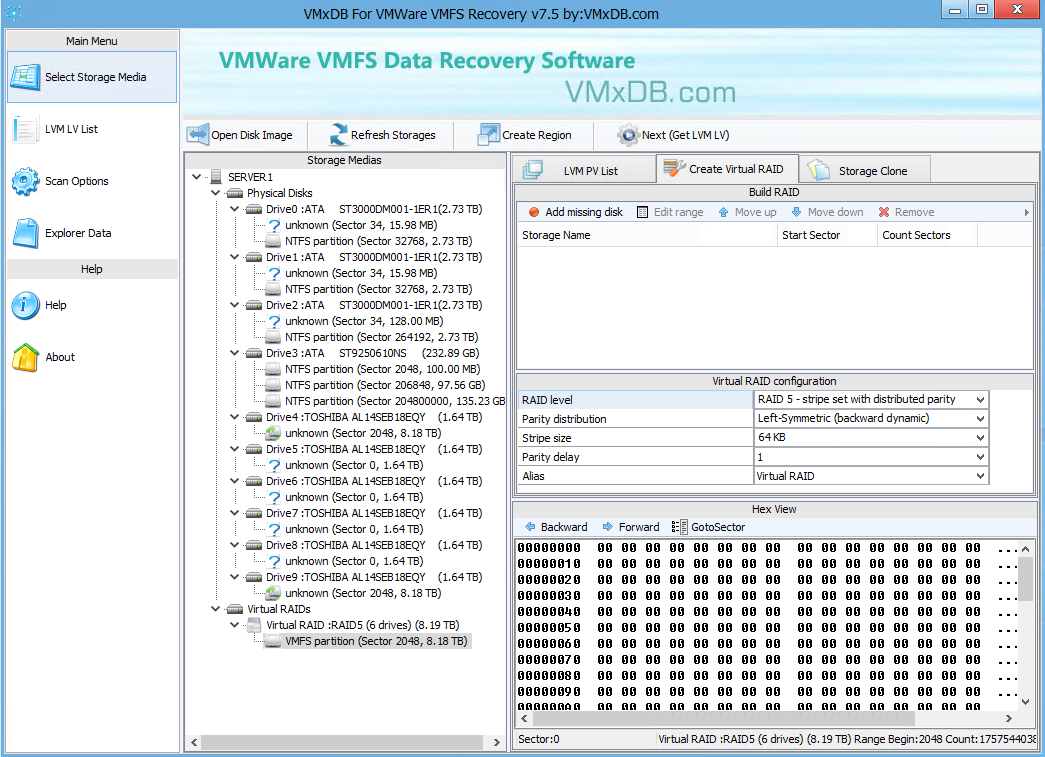Select NTFS partition (Sector 206848, 97.56 GB)
The height and width of the screenshot is (757, 1045).
[x=385, y=384]
